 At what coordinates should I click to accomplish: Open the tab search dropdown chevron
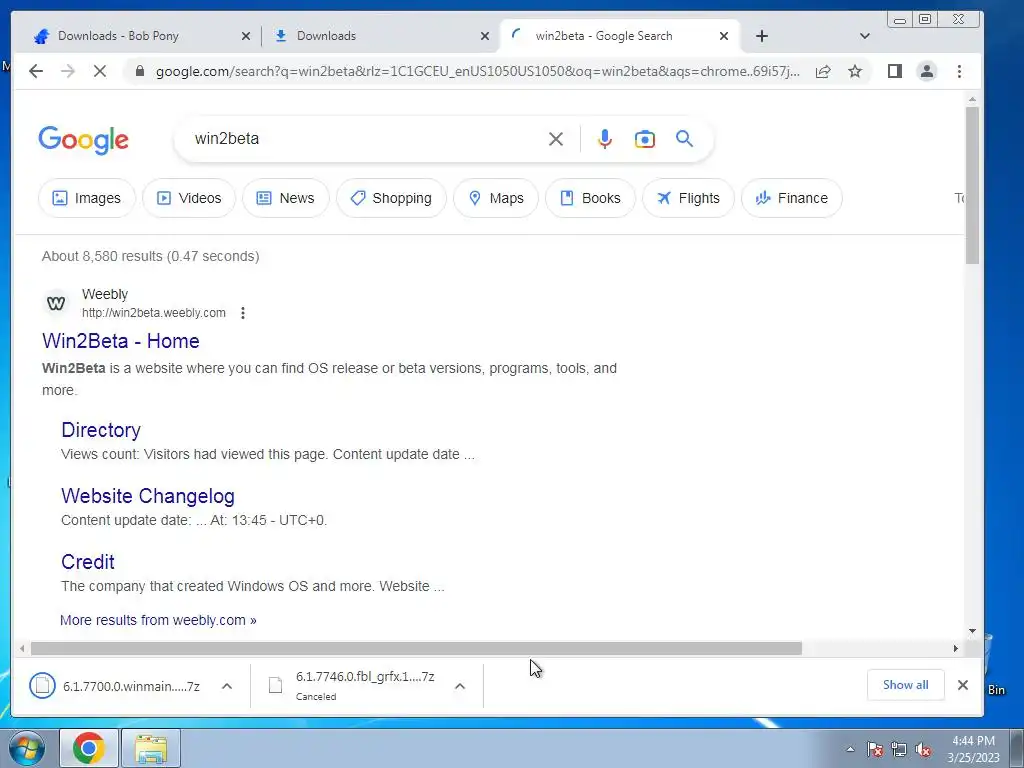click(x=865, y=36)
